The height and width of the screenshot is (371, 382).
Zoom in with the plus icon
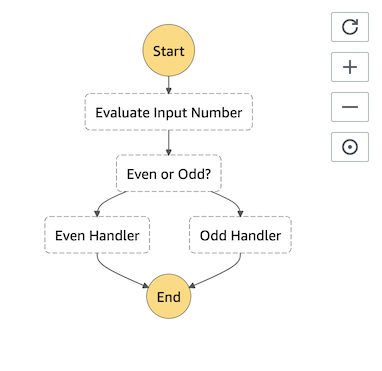pyautogui.click(x=350, y=67)
